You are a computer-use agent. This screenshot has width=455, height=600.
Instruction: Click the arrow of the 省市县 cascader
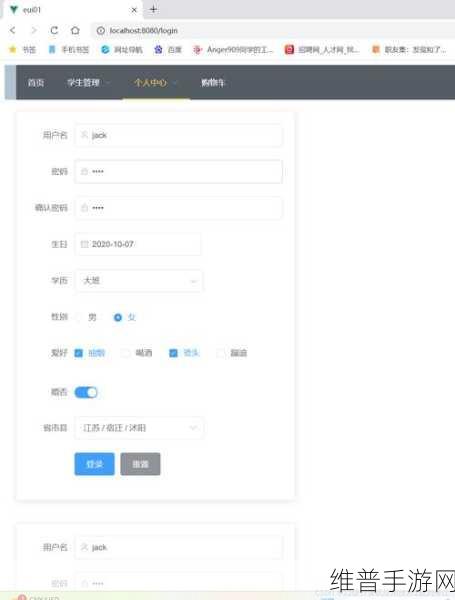193,427
